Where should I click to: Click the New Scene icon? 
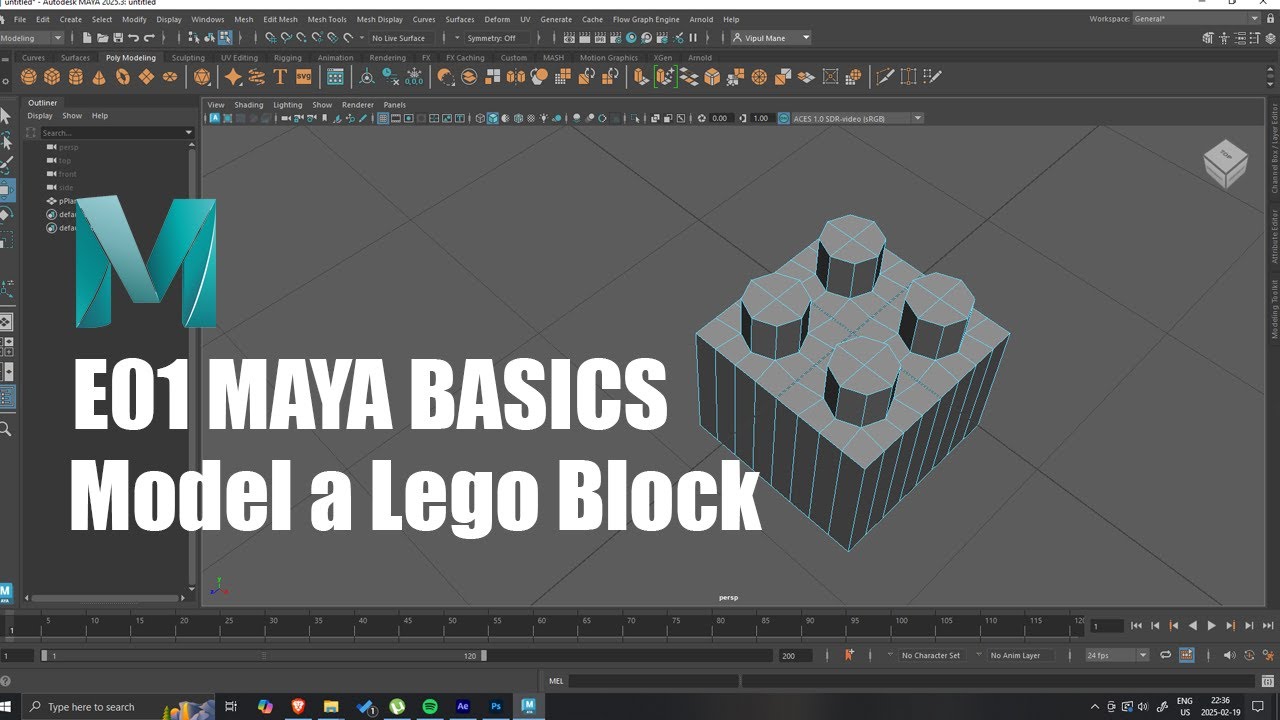click(87, 38)
